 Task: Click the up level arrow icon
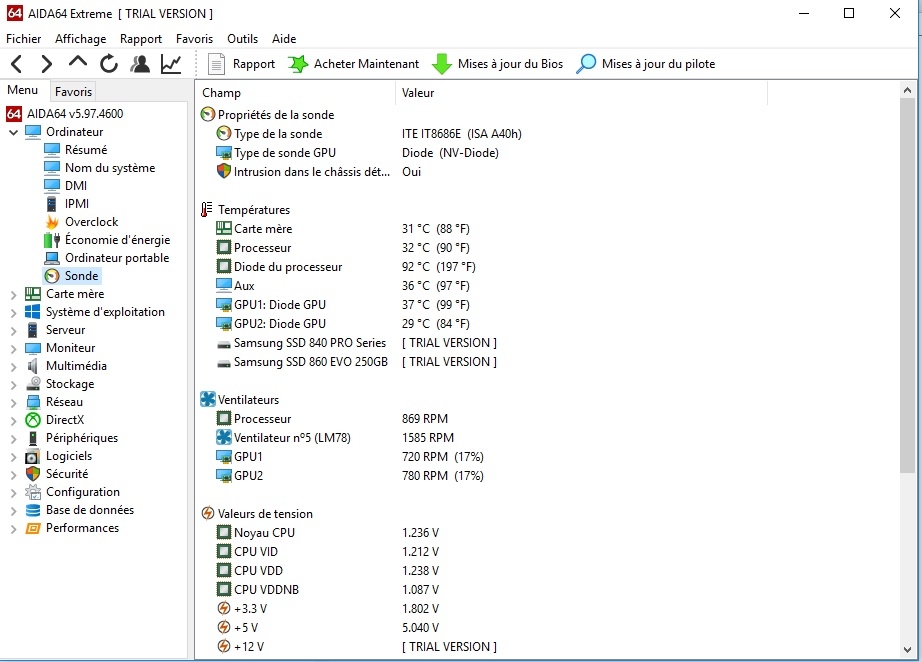pos(78,64)
